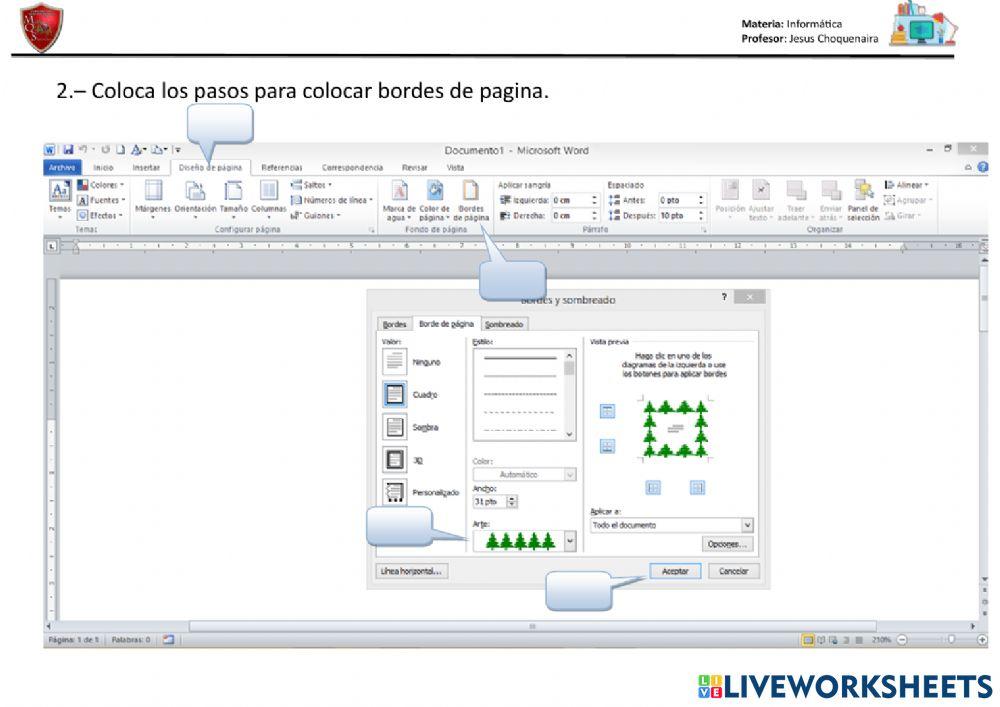Click the Opciones... button

[726, 544]
